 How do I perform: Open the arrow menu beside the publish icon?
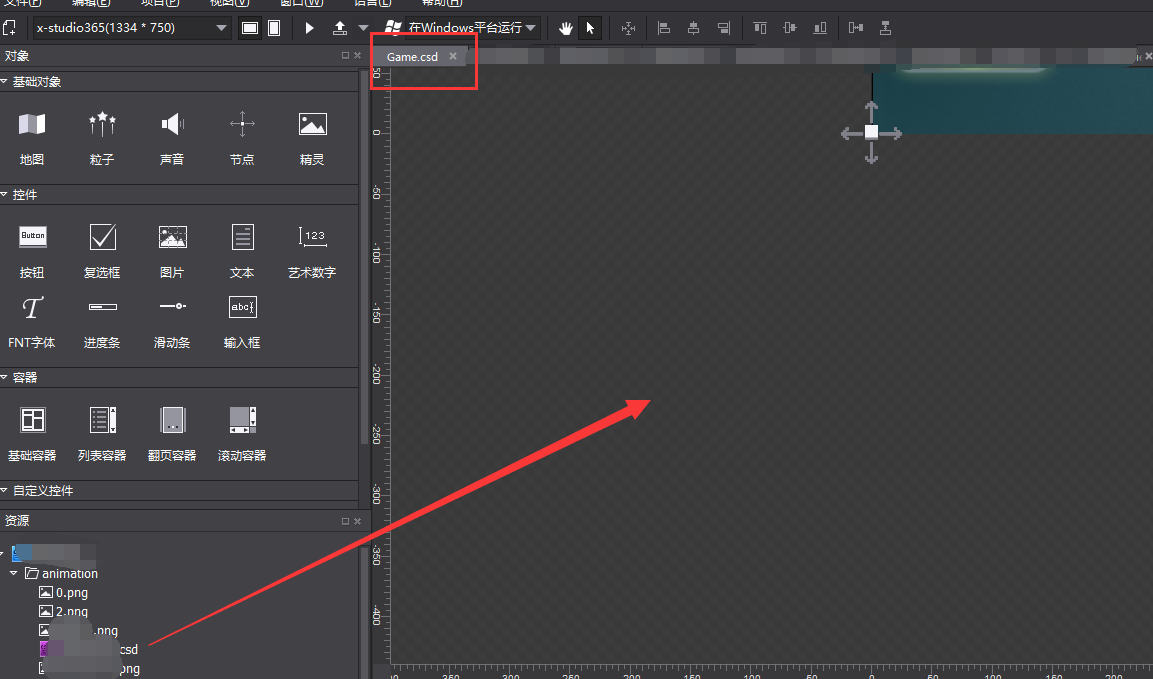click(x=363, y=28)
